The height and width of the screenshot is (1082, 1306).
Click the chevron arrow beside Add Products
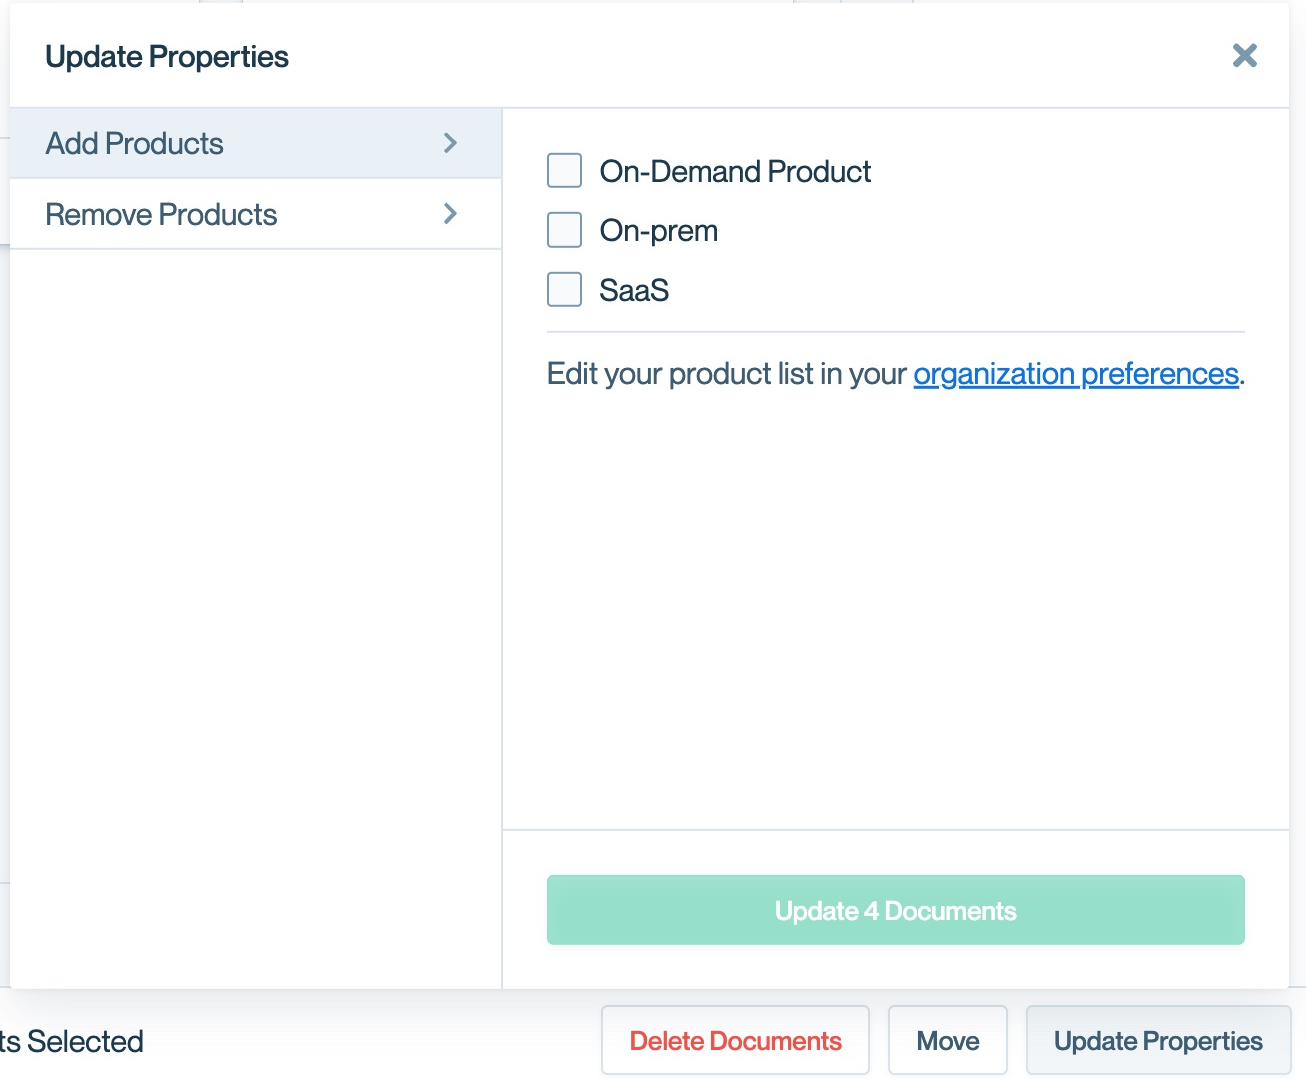(450, 143)
